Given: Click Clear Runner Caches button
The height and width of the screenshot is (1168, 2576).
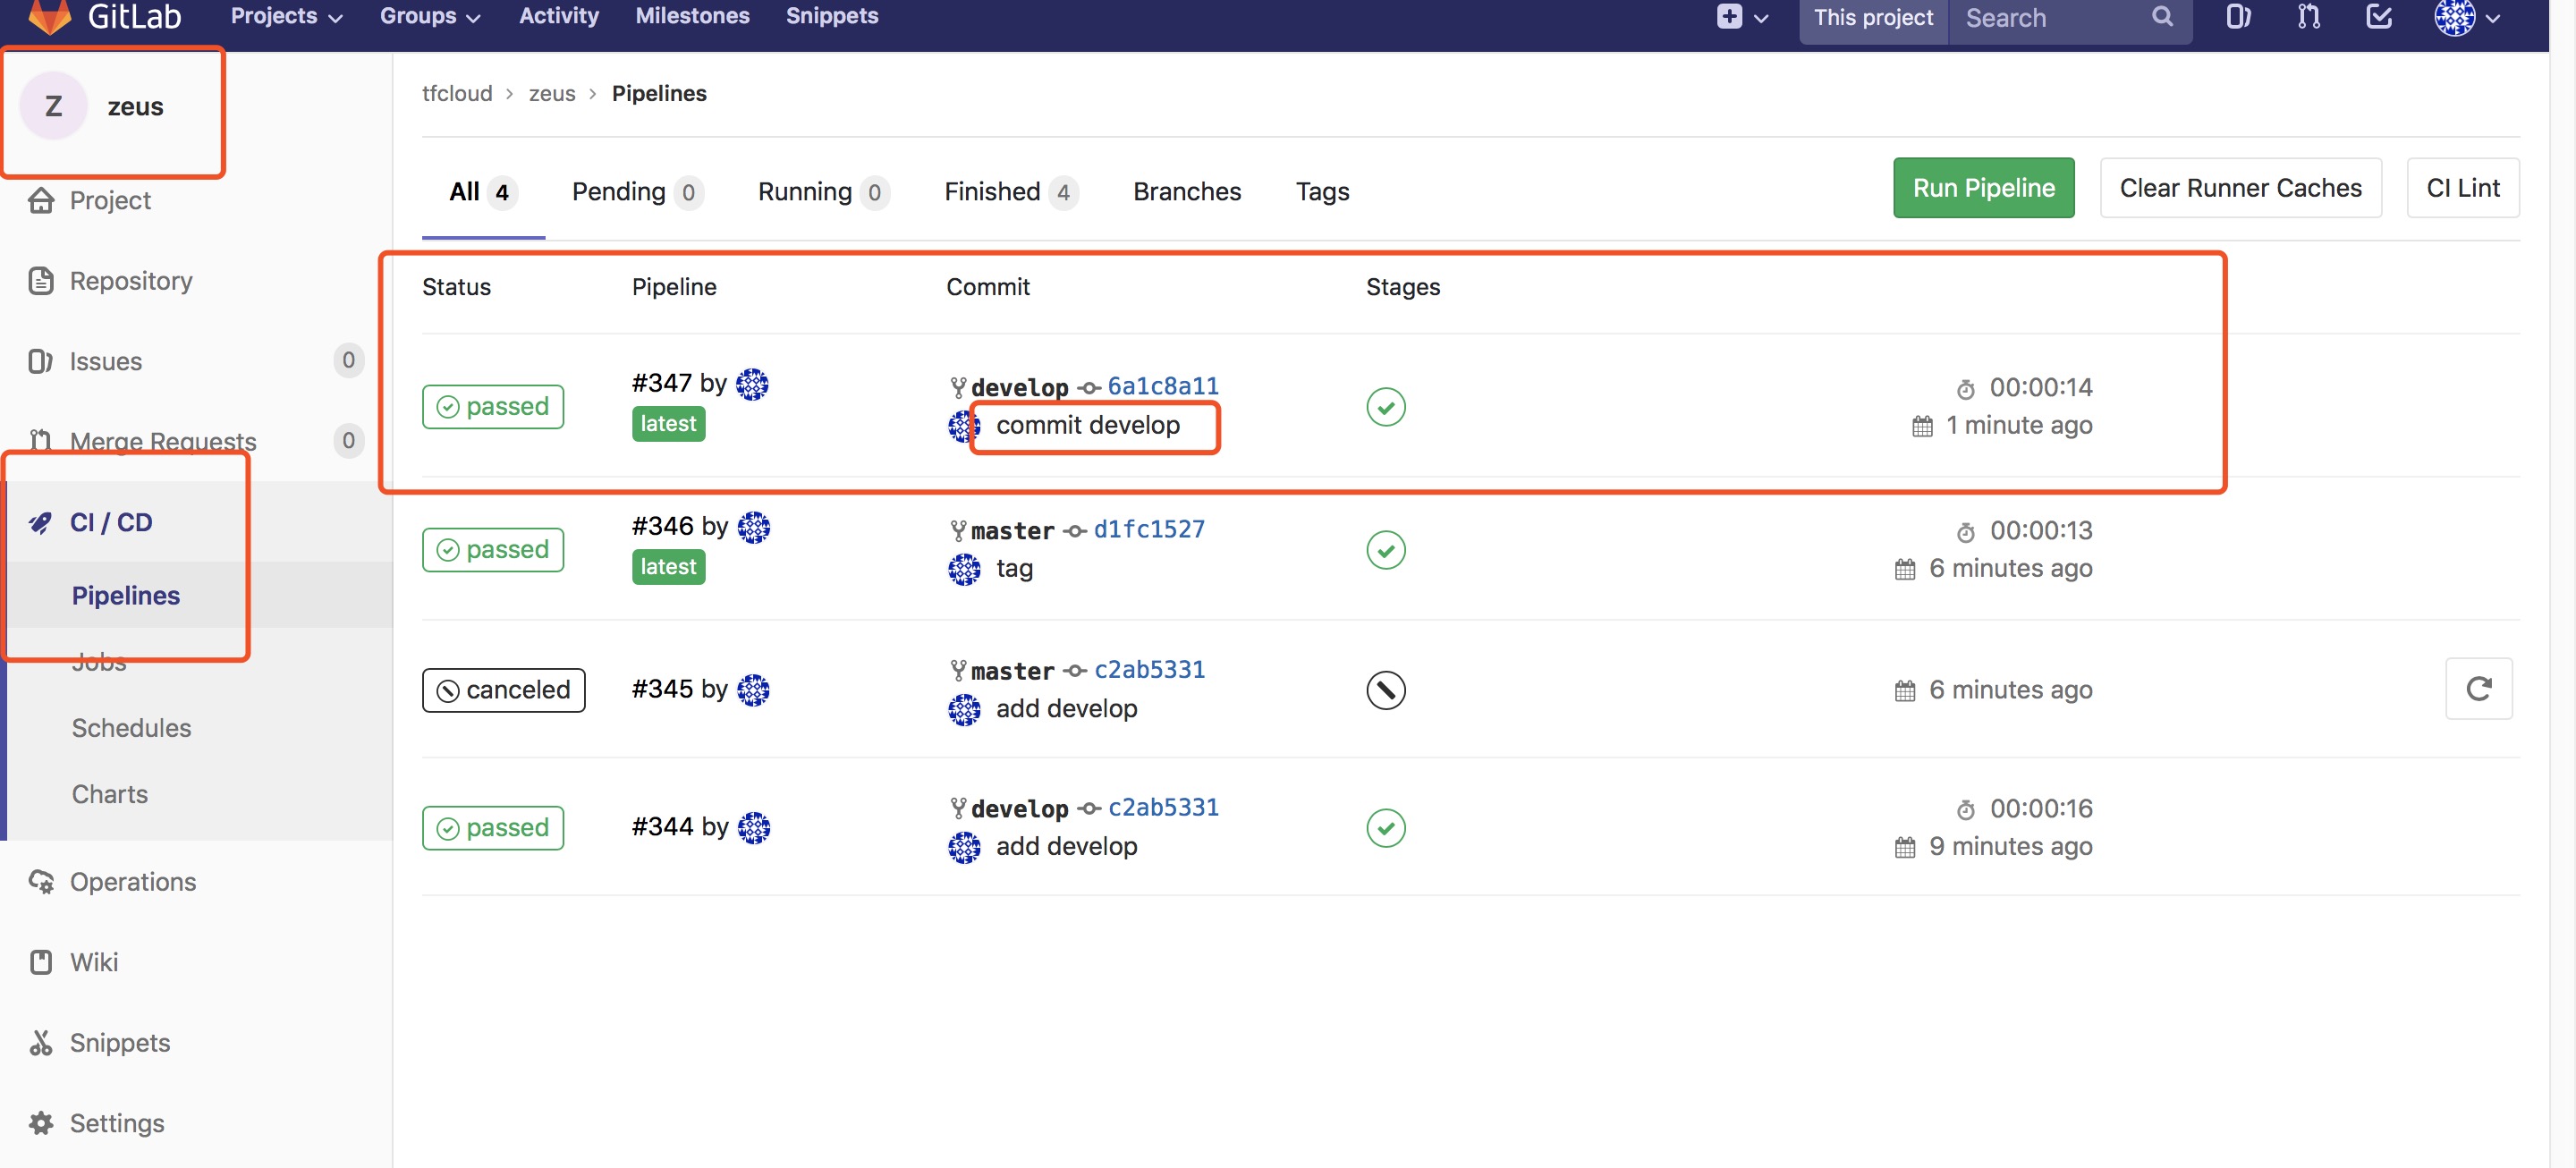Looking at the screenshot, I should [2240, 188].
